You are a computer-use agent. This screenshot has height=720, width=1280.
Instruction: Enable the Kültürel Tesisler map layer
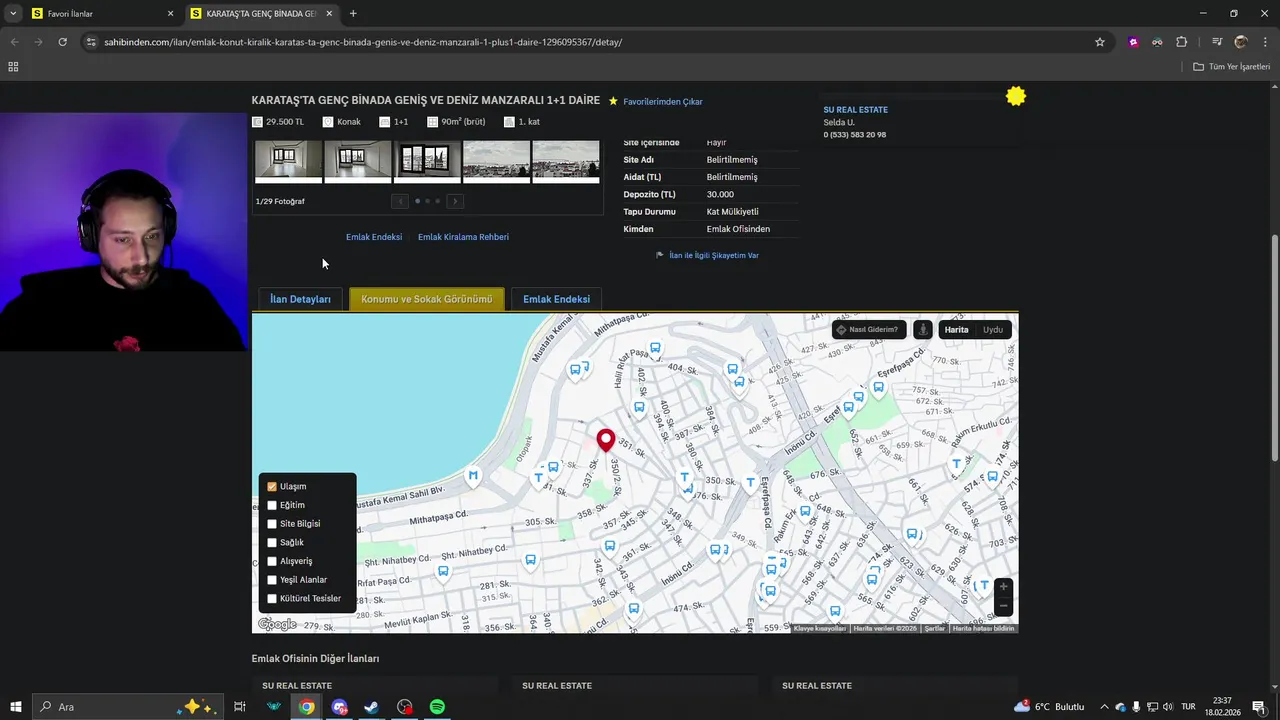click(x=272, y=599)
